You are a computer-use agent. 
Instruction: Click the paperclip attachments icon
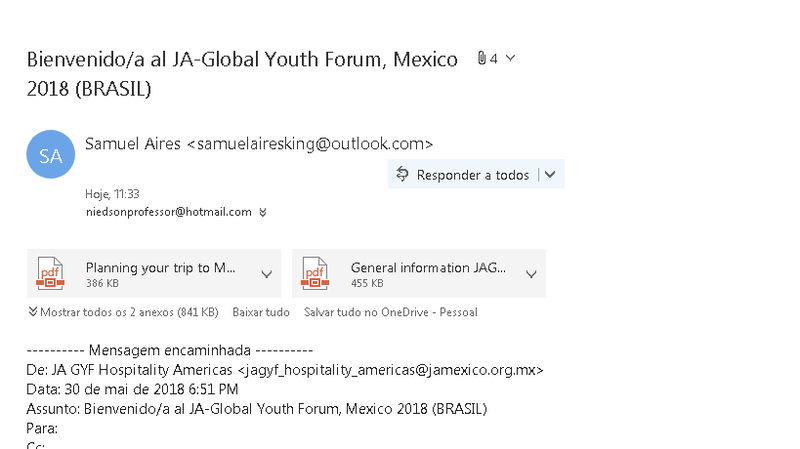click(x=482, y=58)
